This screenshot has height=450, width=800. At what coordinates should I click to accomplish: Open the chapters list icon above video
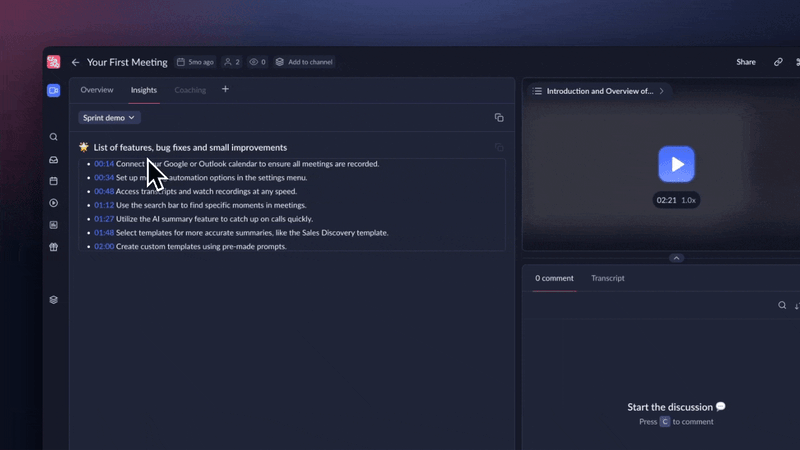pyautogui.click(x=537, y=91)
